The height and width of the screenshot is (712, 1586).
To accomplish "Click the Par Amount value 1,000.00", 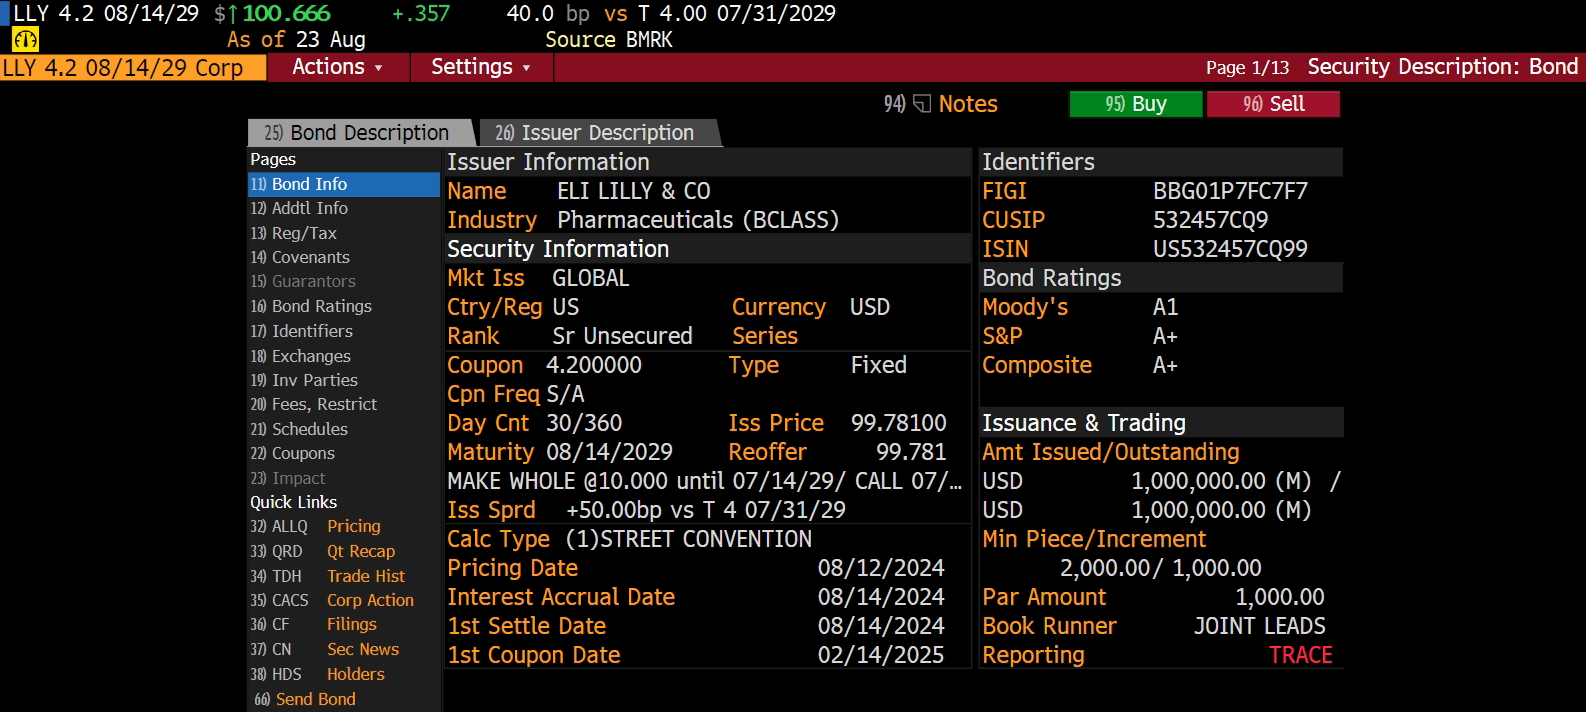I will point(1280,597).
